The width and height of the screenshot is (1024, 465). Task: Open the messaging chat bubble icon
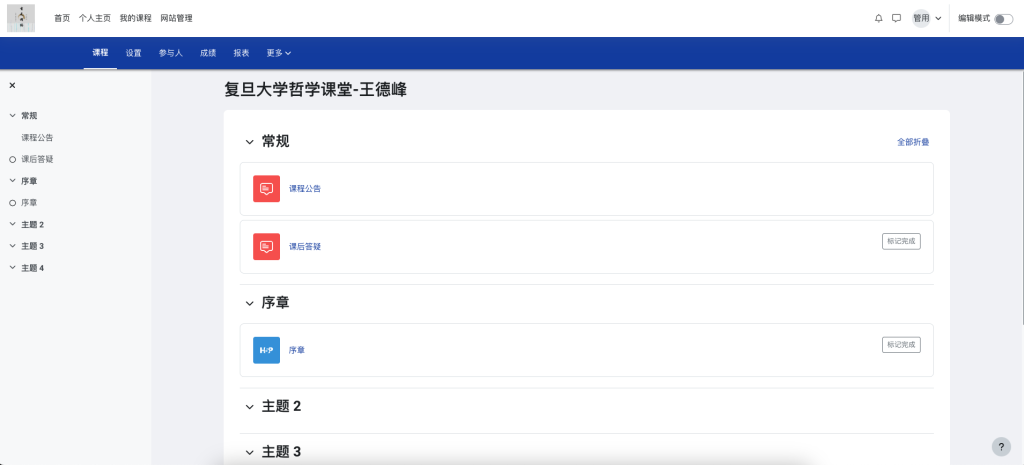tap(897, 18)
